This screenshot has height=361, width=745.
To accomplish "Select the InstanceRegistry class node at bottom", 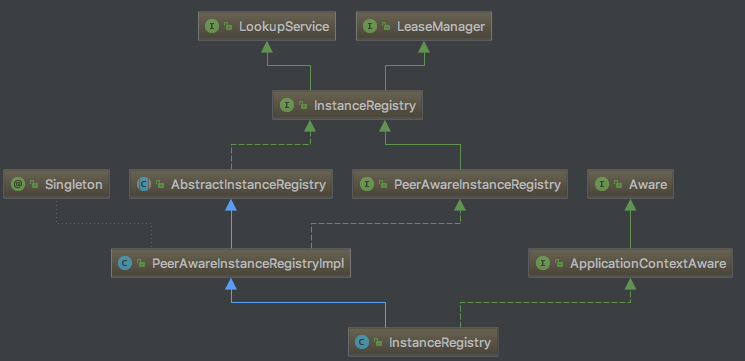I will coord(423,342).
